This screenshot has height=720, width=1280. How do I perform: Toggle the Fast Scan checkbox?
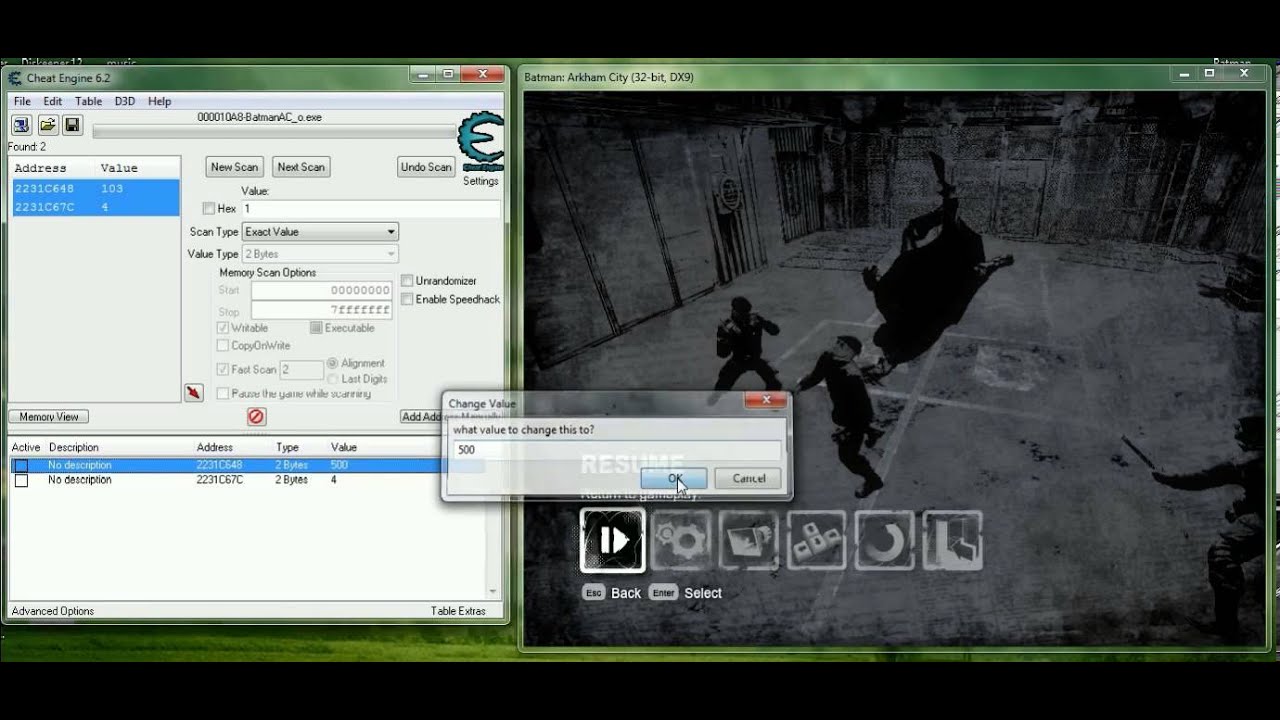(222, 369)
